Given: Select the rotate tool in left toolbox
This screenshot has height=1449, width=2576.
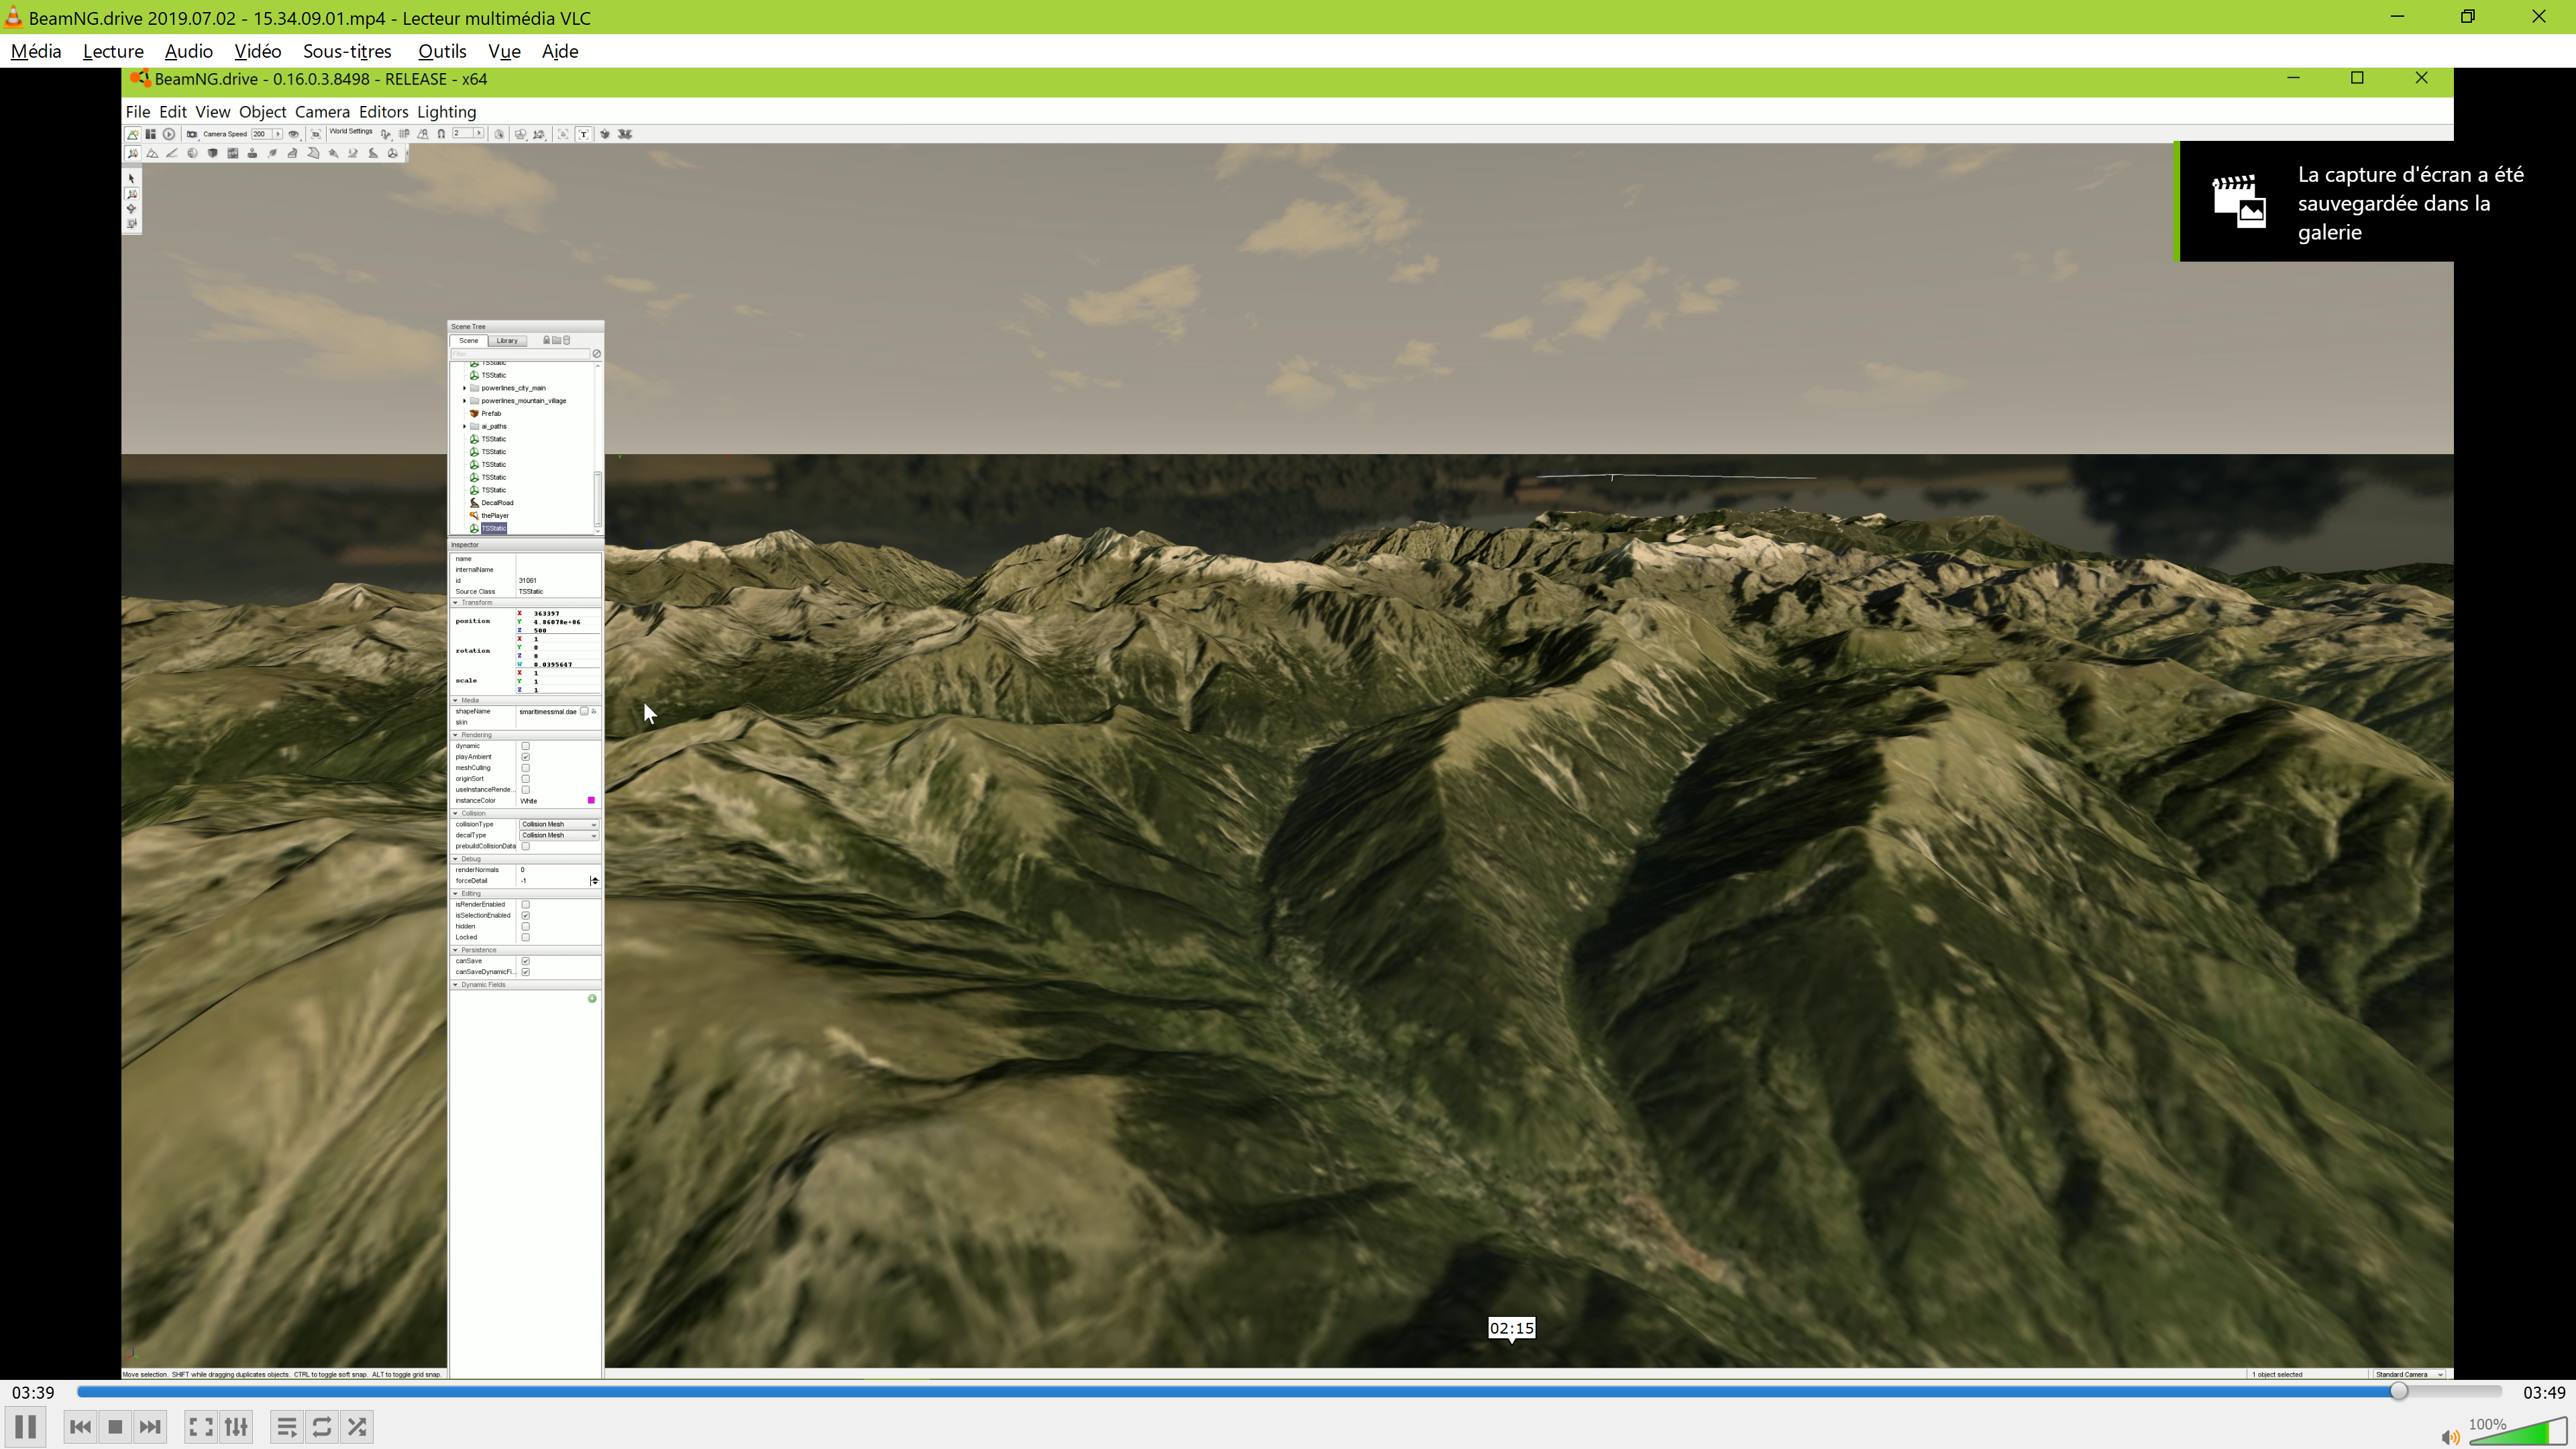Looking at the screenshot, I should point(131,209).
